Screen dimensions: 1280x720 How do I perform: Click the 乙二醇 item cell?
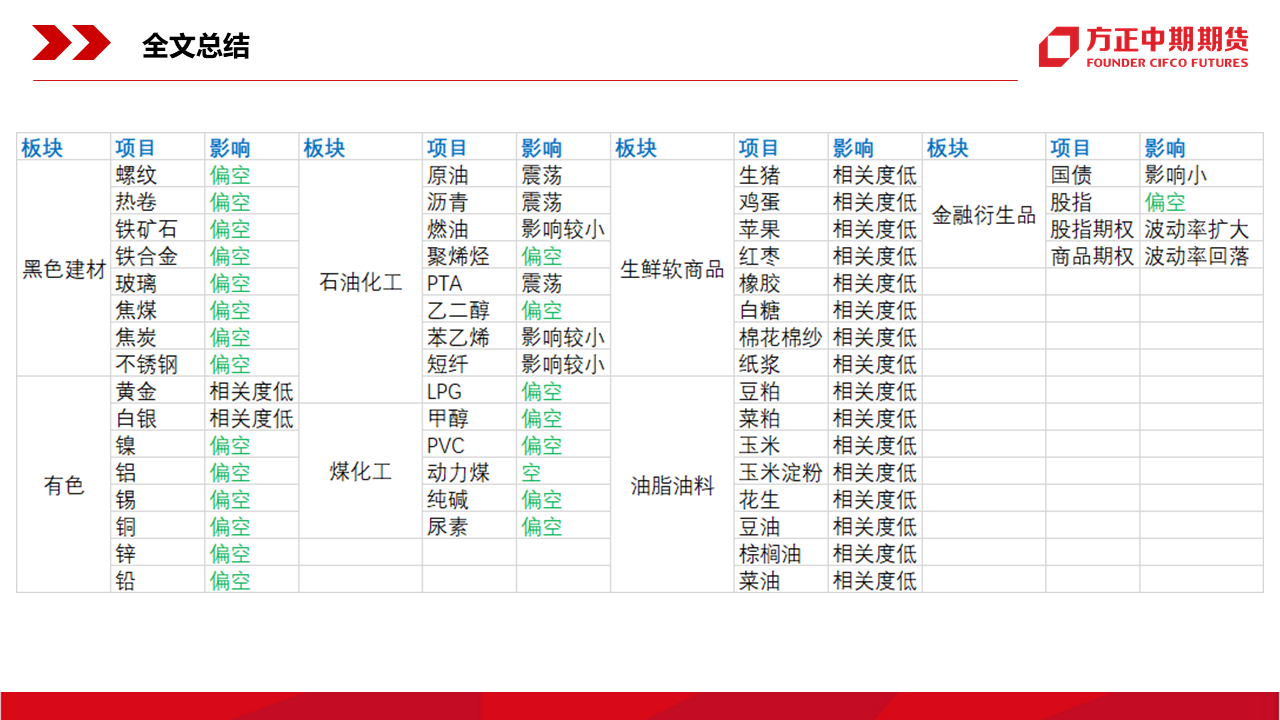[x=469, y=310]
